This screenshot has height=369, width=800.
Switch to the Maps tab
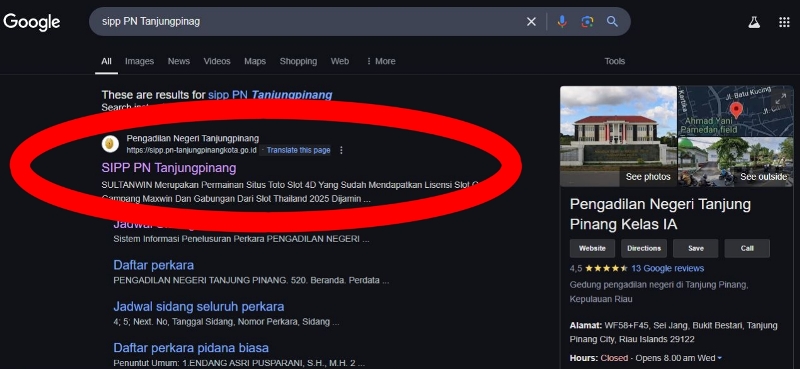255,61
